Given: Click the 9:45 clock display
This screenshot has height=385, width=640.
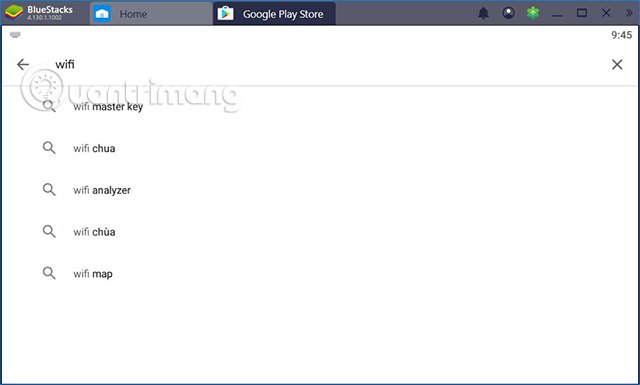Looking at the screenshot, I should coord(621,35).
